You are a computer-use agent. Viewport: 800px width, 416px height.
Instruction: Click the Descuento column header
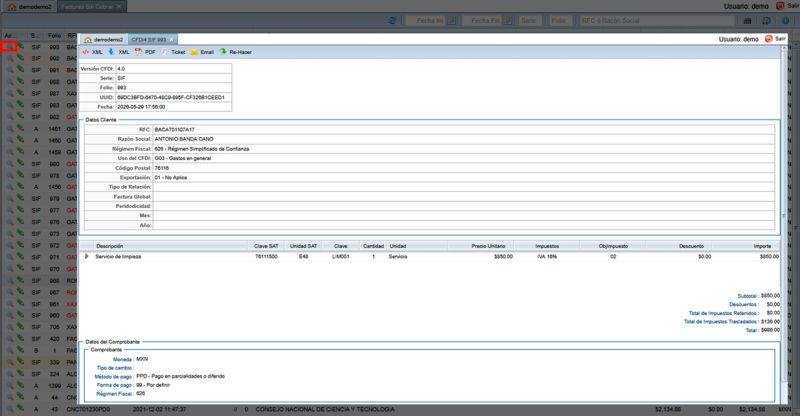[x=679, y=246]
